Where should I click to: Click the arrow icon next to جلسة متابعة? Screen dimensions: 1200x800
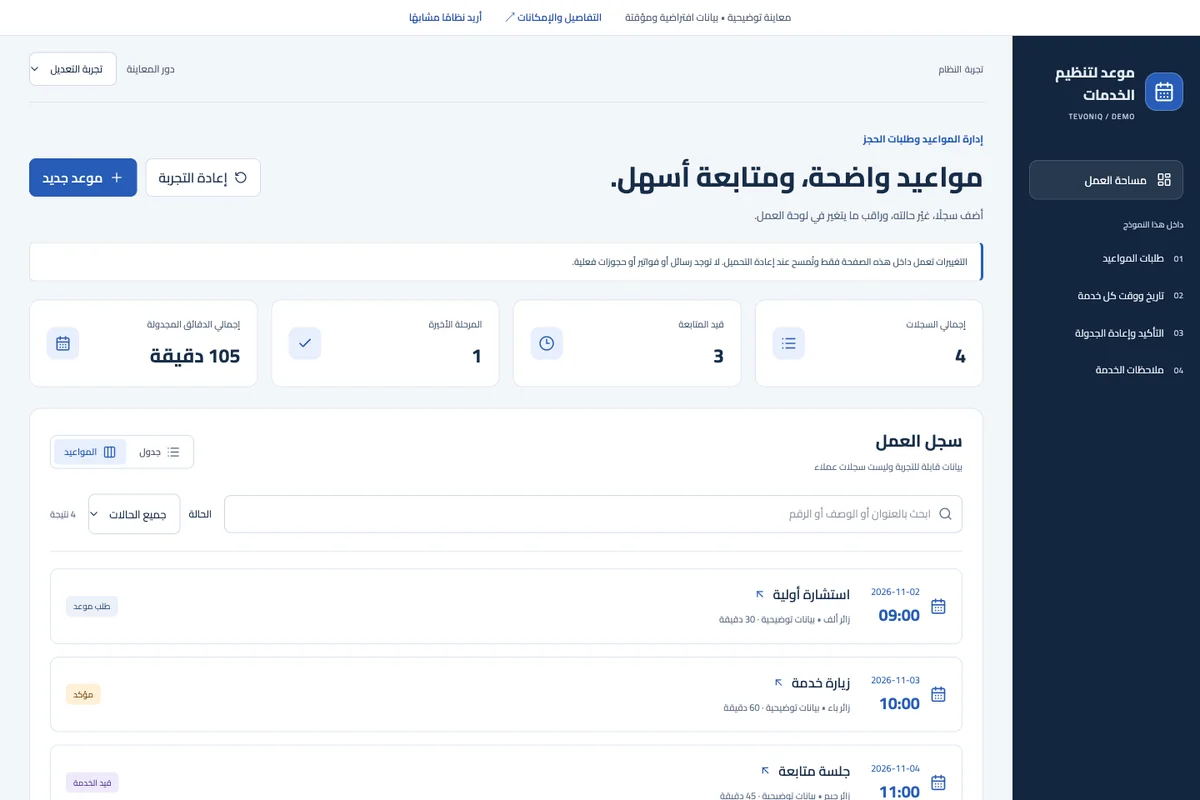tap(766, 770)
